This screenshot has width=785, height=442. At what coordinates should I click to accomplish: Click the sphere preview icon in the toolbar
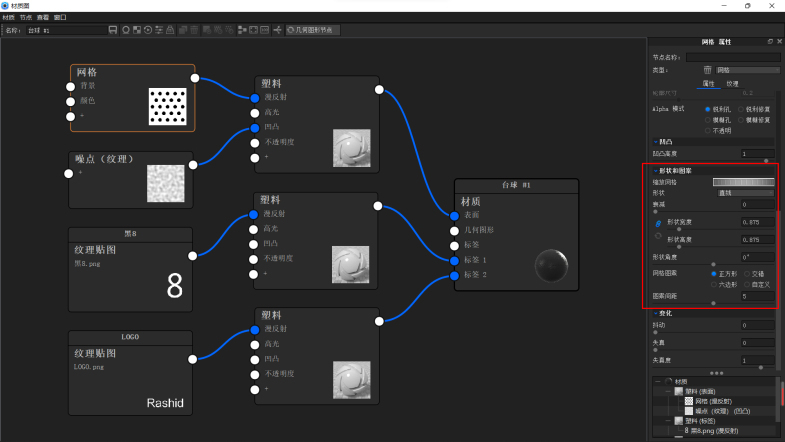[x=125, y=30]
